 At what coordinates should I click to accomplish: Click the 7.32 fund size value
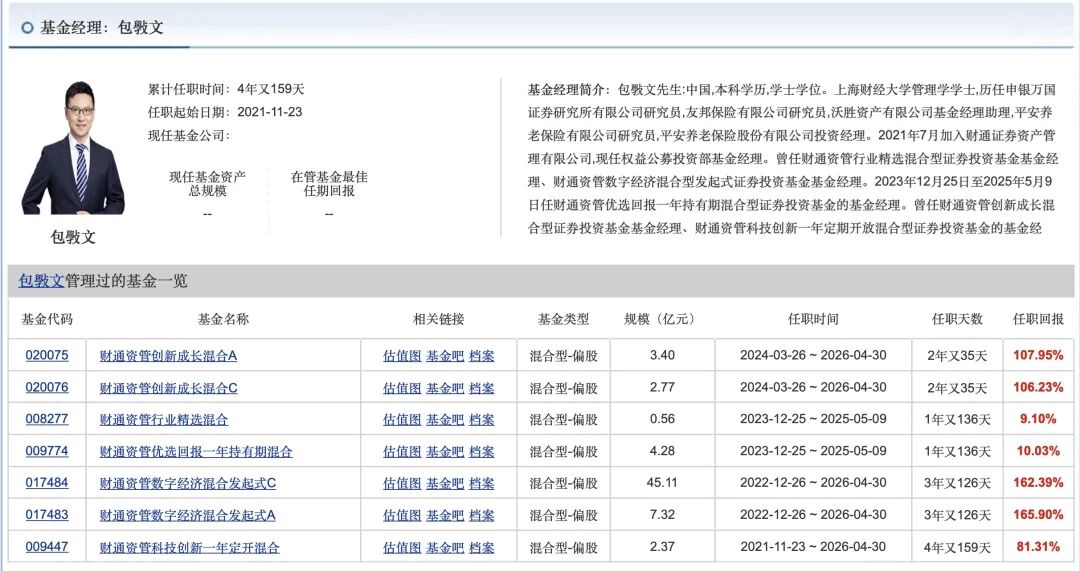(662, 515)
